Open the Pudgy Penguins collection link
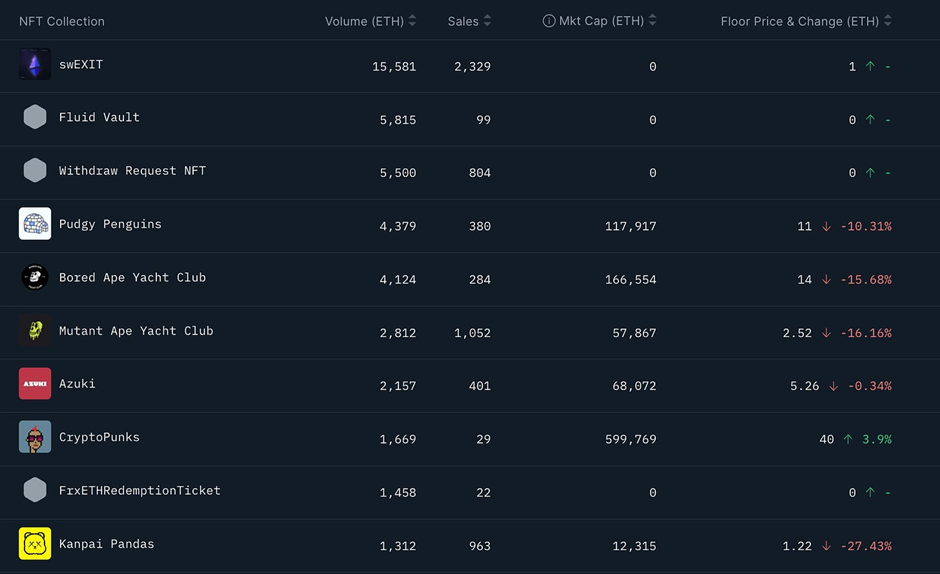Screen dimensions: 940x574 tap(110, 224)
